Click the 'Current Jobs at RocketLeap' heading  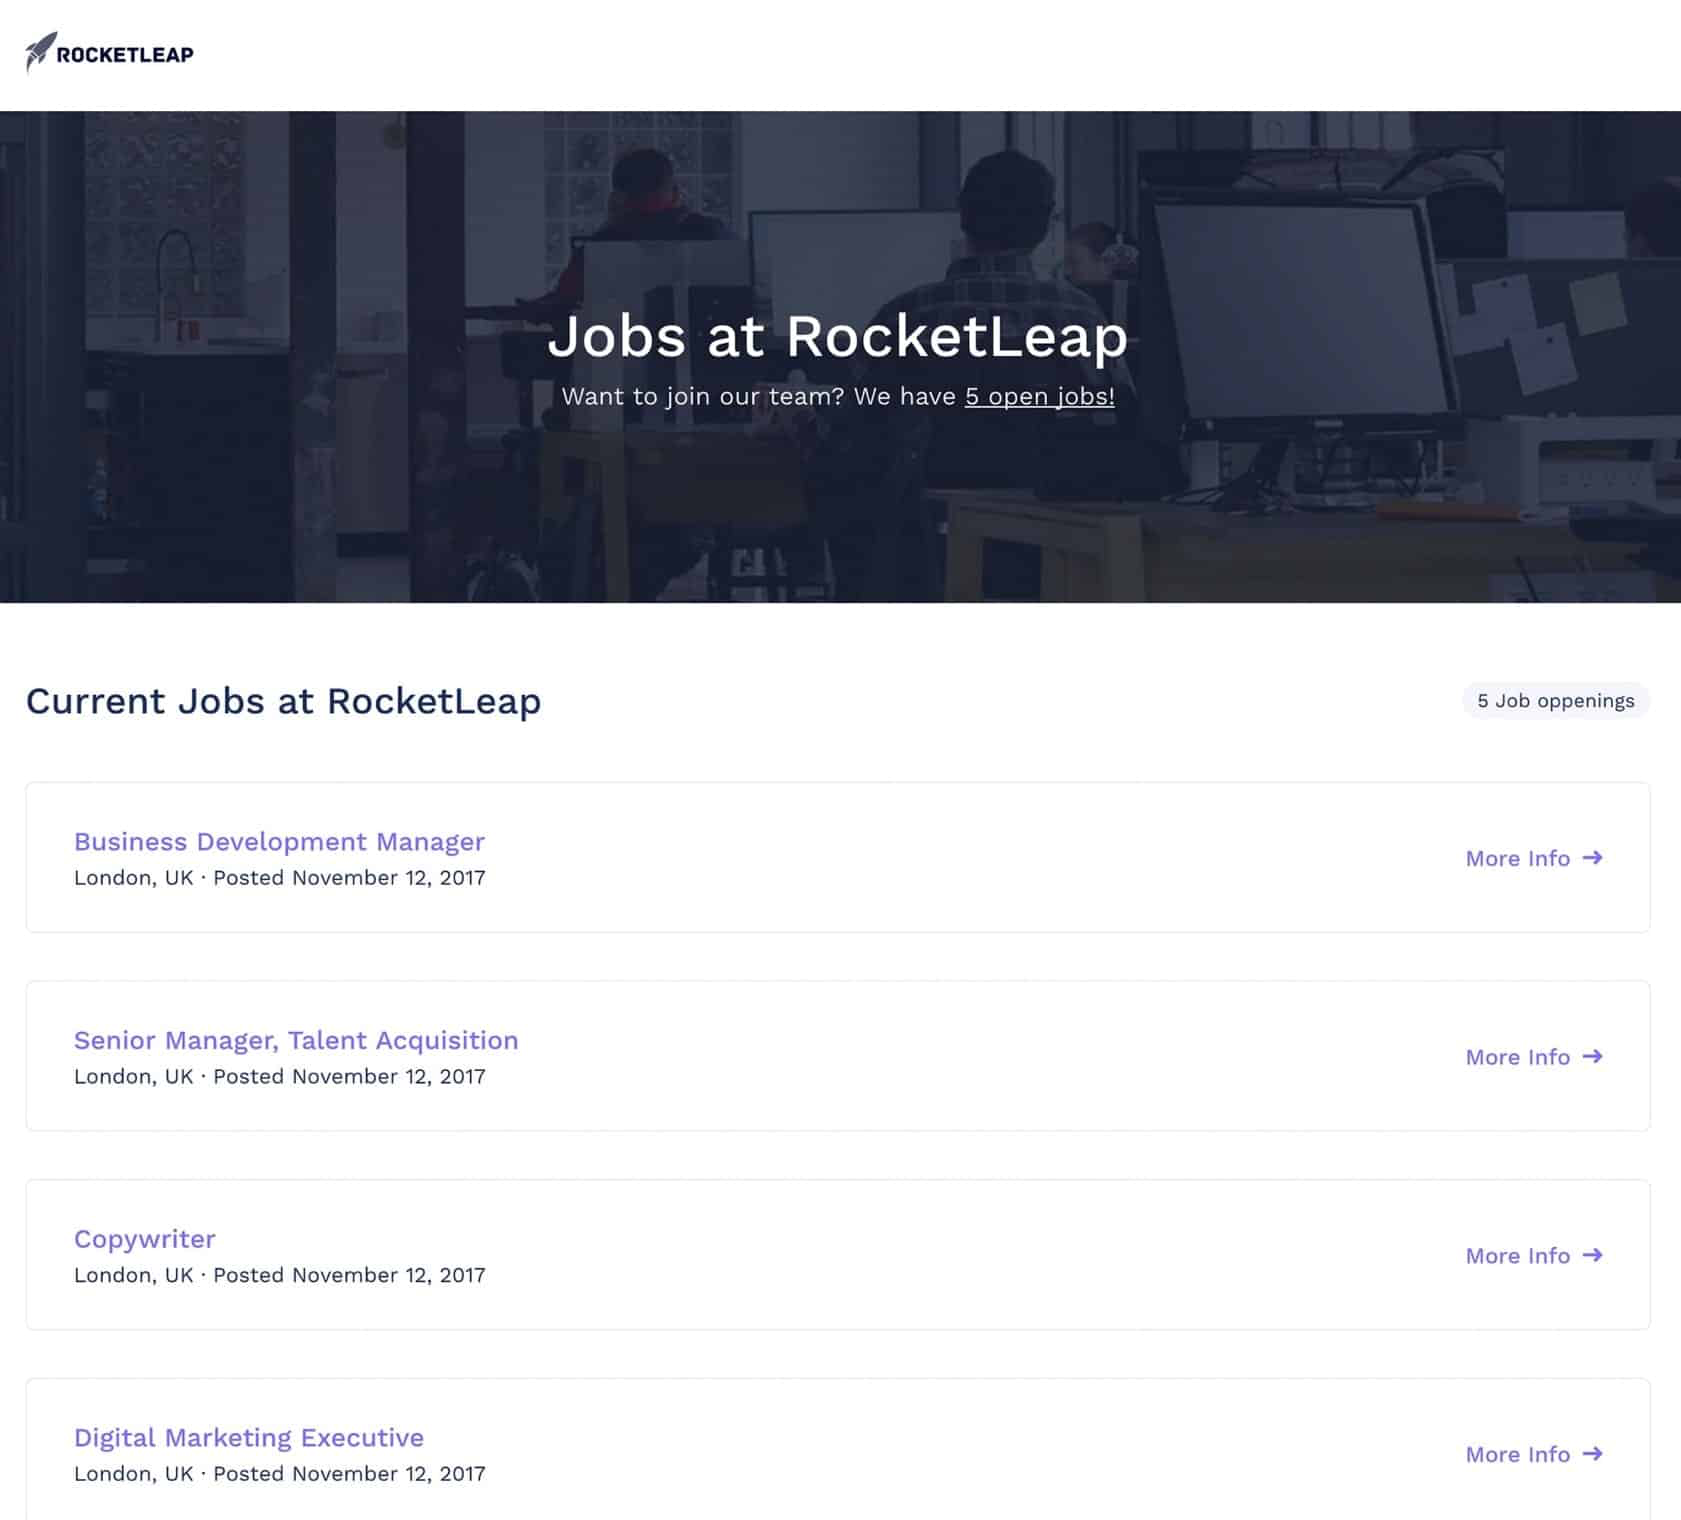coord(283,701)
